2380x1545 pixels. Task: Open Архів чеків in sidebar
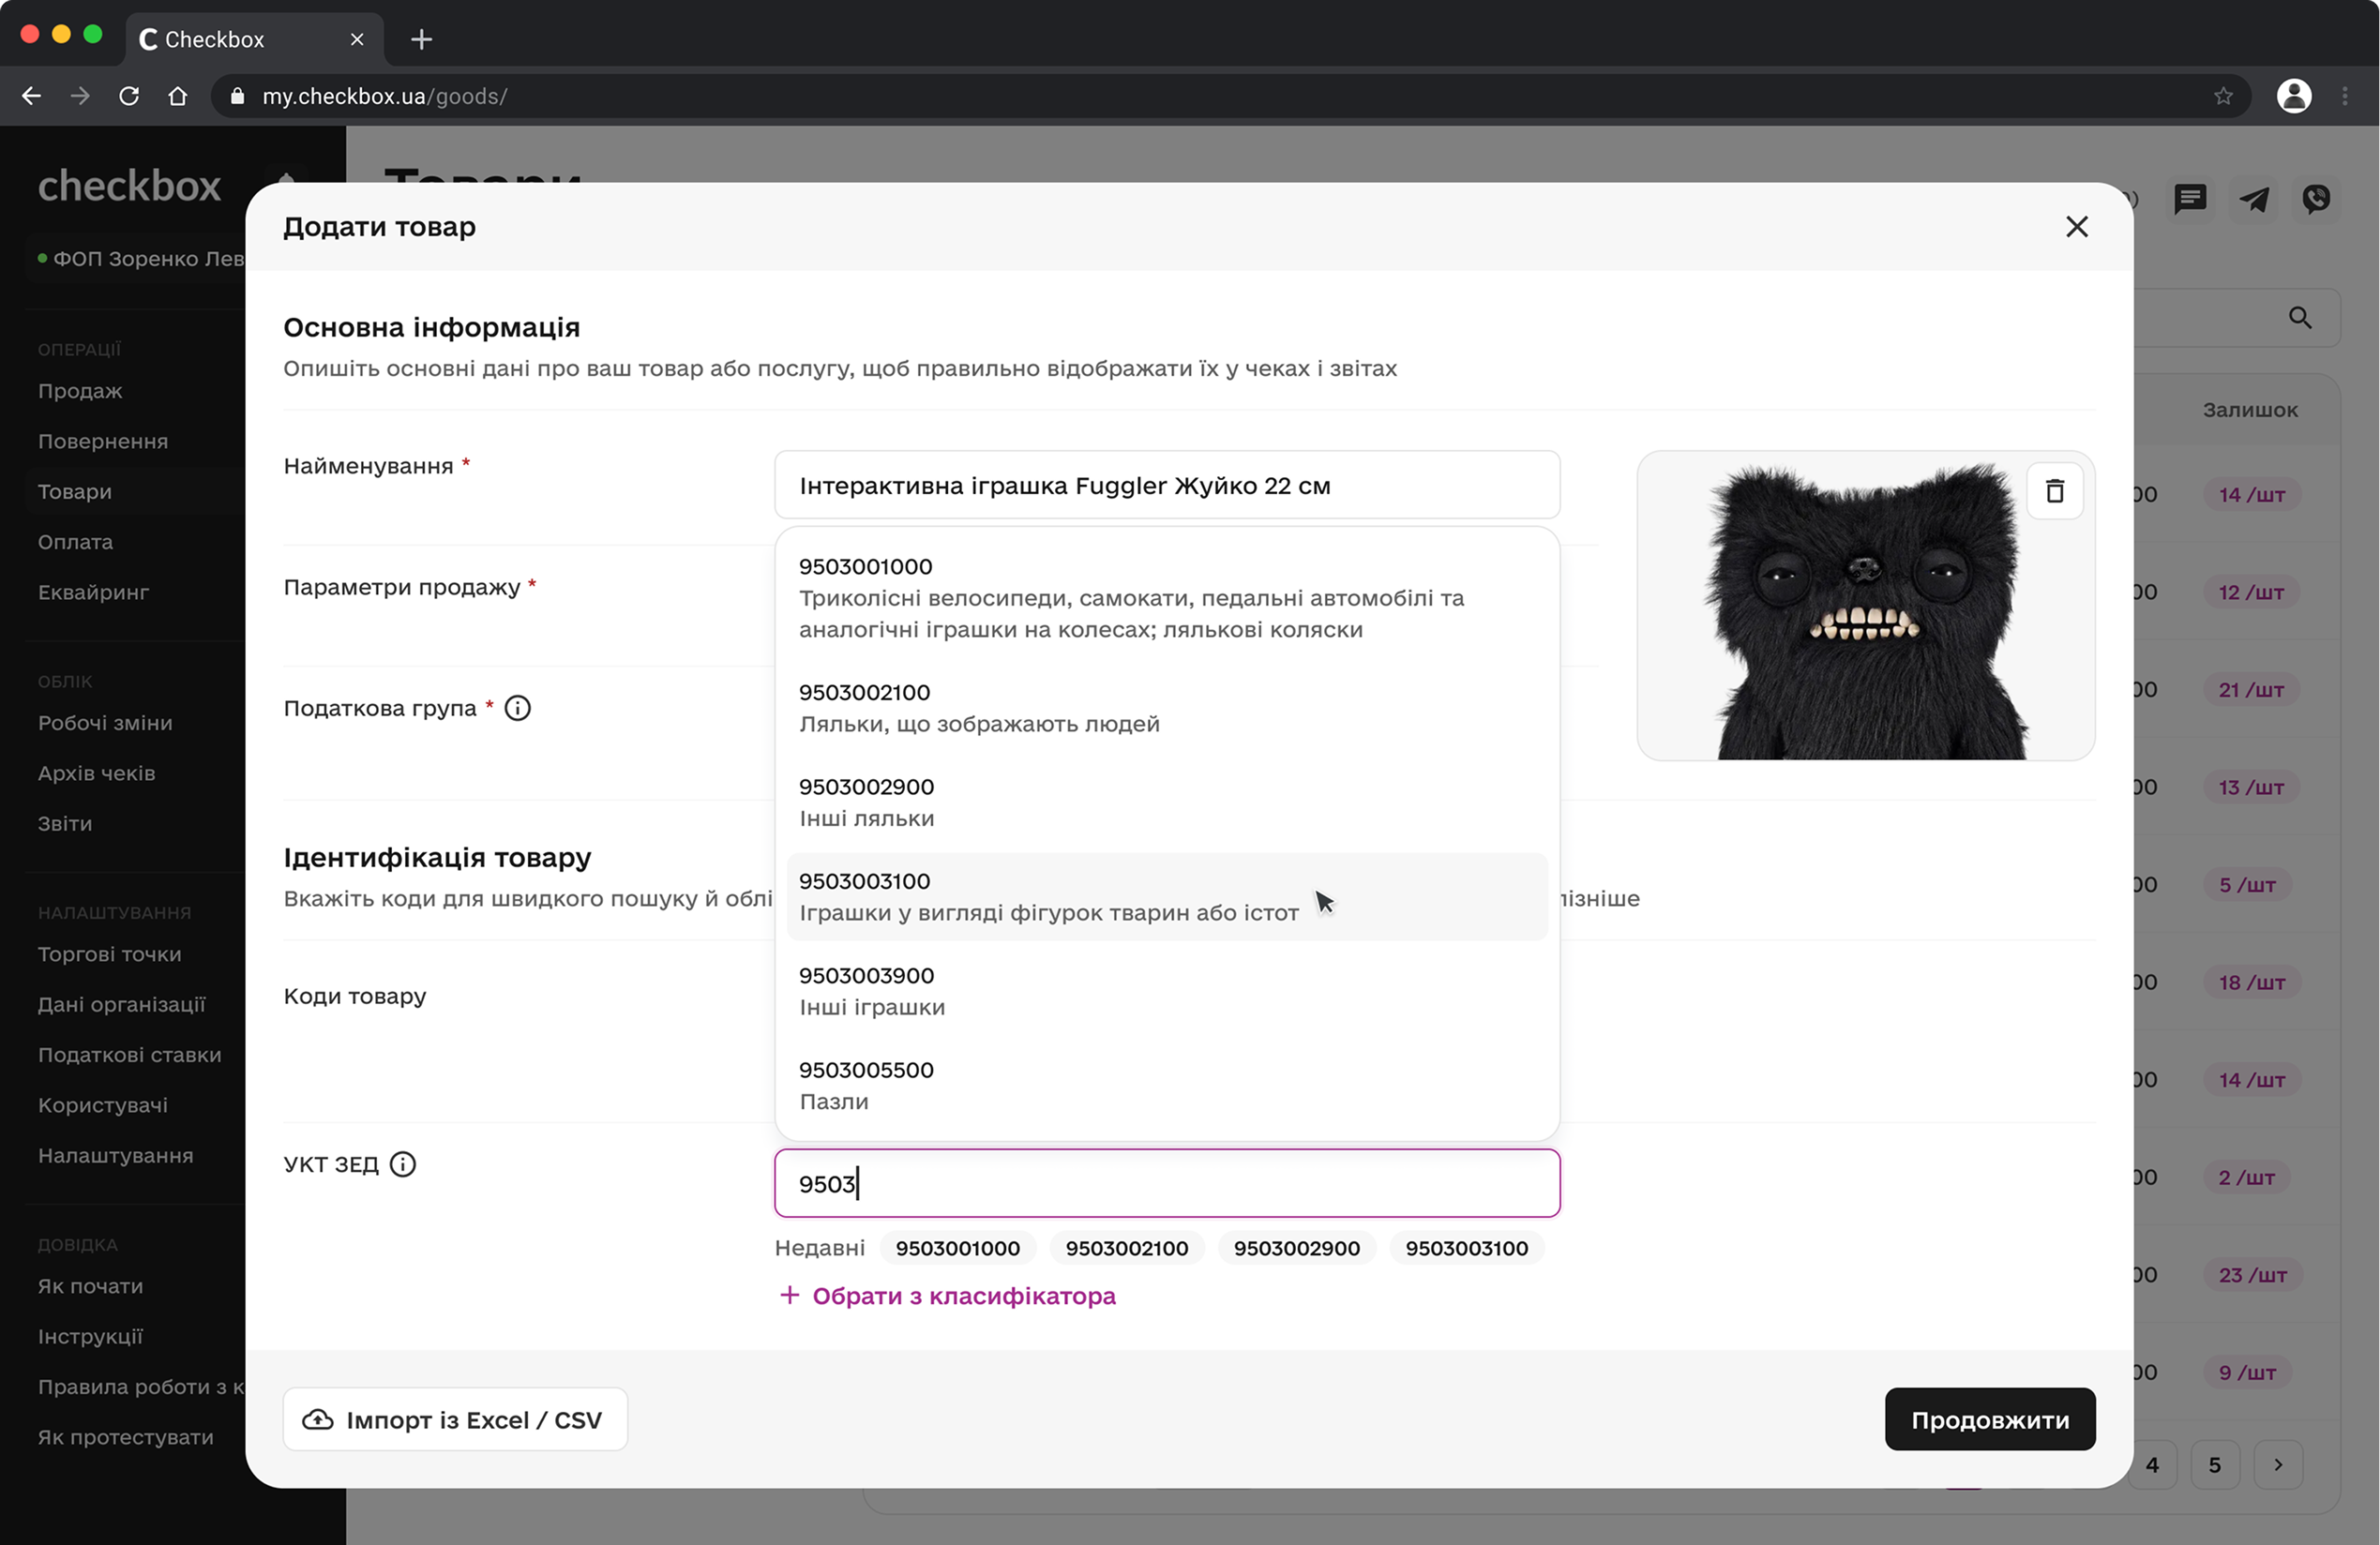tap(96, 773)
